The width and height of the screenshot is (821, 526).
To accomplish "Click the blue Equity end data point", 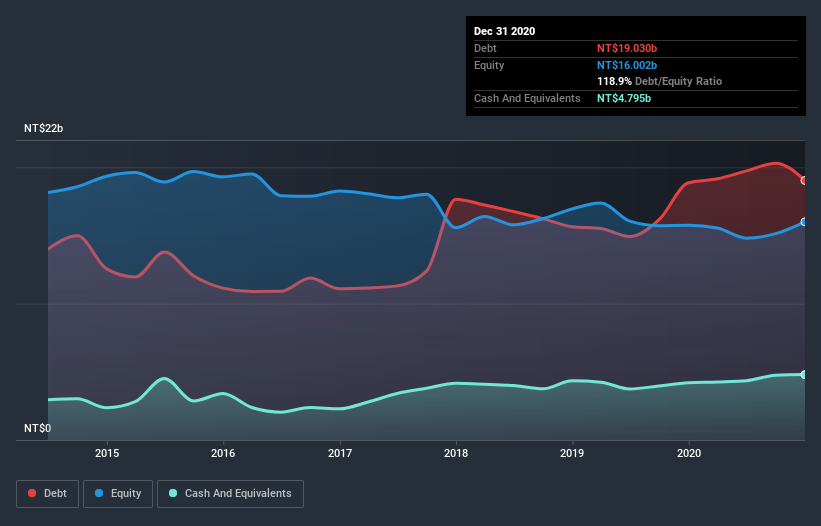I will (x=804, y=222).
